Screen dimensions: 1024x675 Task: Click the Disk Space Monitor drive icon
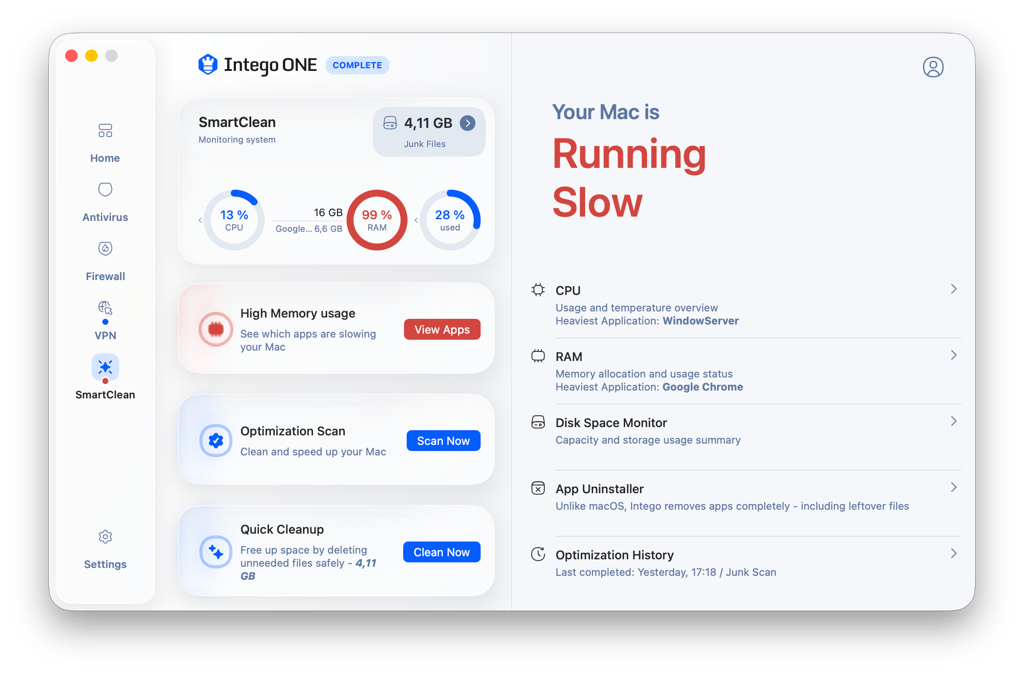pos(537,422)
